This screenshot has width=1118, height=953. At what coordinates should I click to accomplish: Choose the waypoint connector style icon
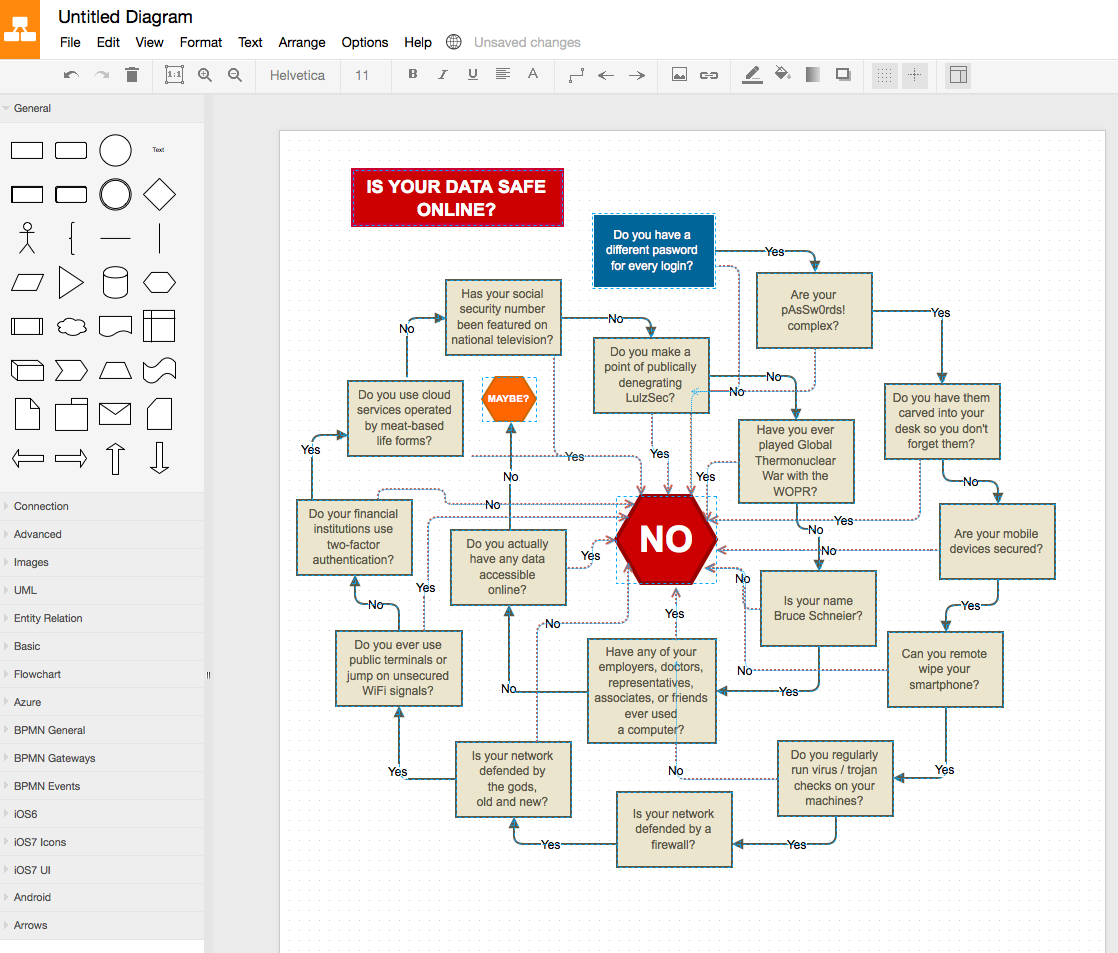(576, 75)
